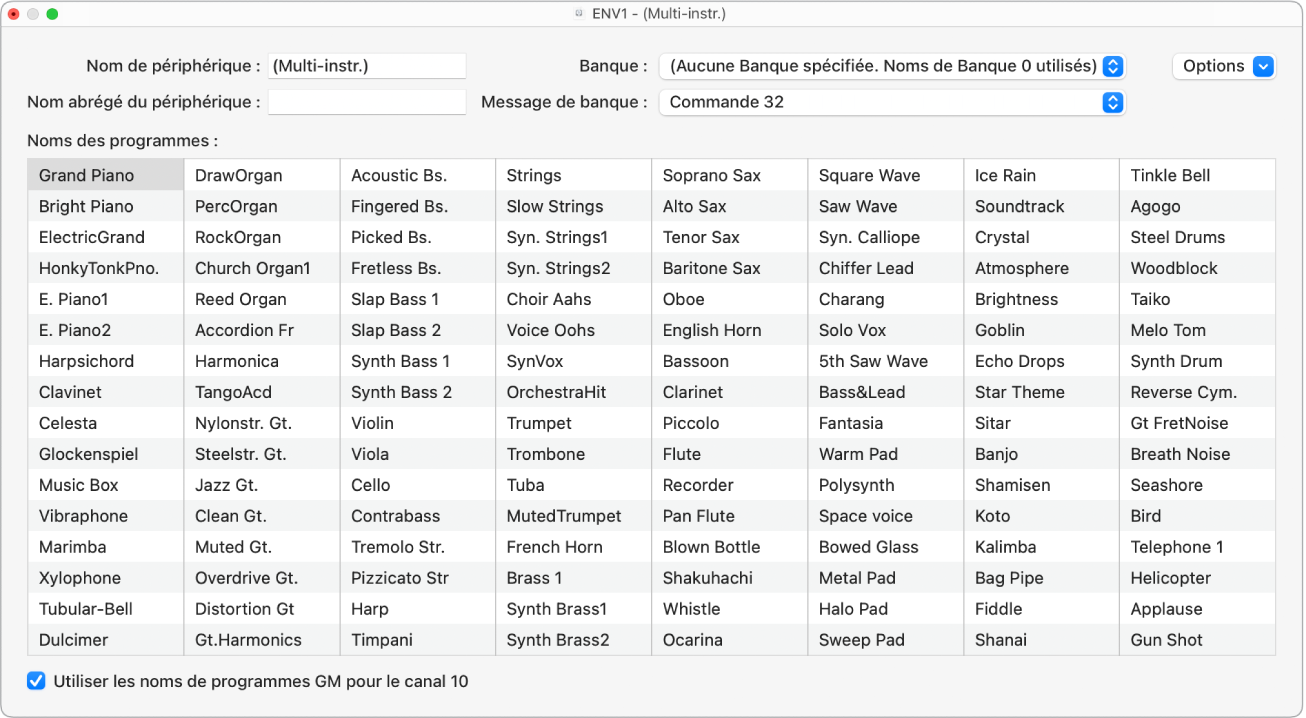Image resolution: width=1306 pixels, height=718 pixels.
Task: Open the Options pop-up menu
Action: pos(1223,67)
